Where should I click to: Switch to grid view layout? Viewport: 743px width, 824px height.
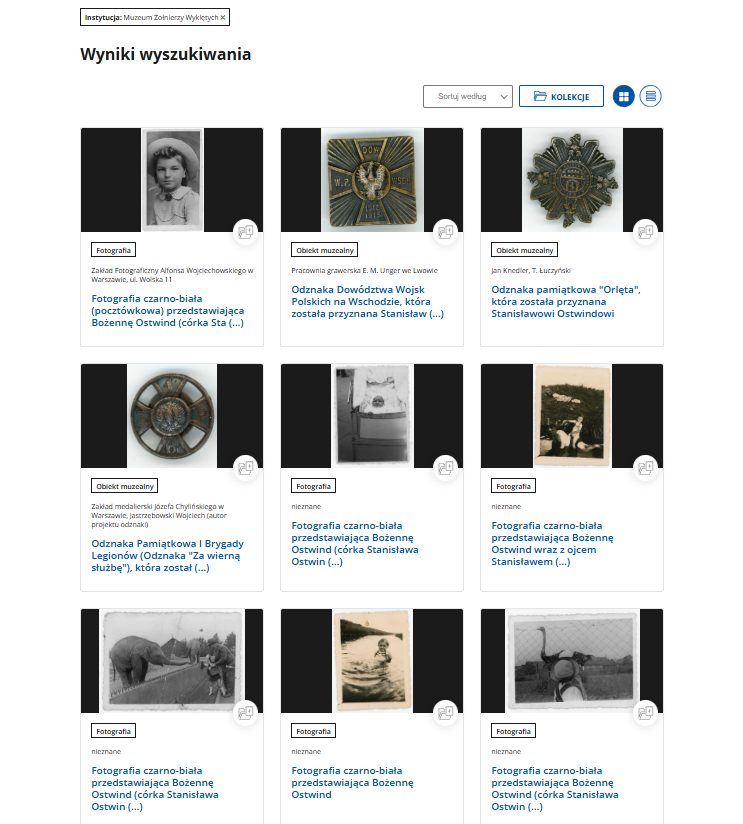click(624, 96)
